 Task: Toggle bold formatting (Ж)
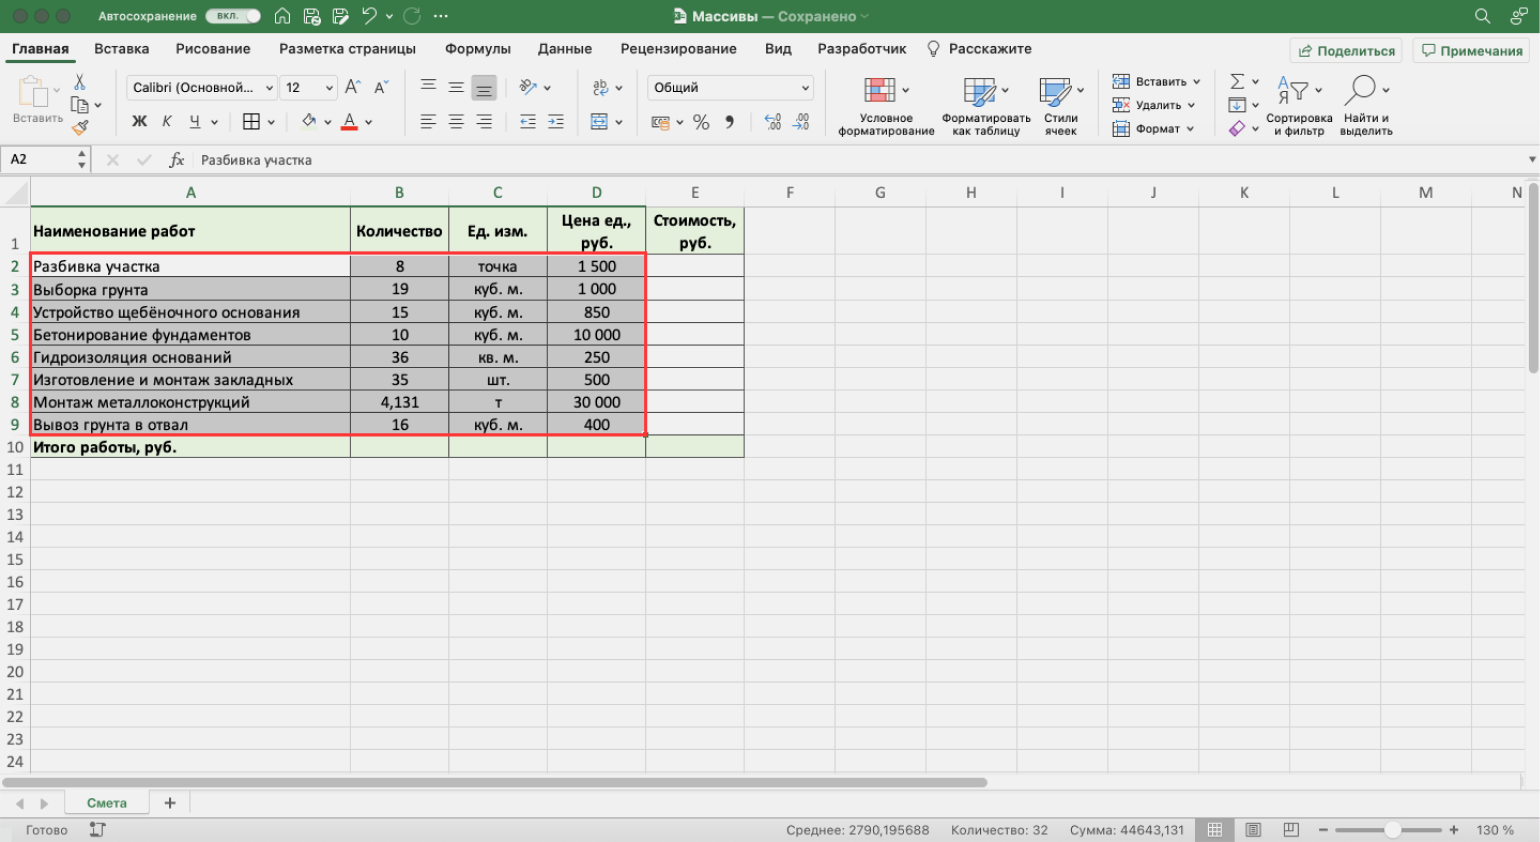[139, 121]
